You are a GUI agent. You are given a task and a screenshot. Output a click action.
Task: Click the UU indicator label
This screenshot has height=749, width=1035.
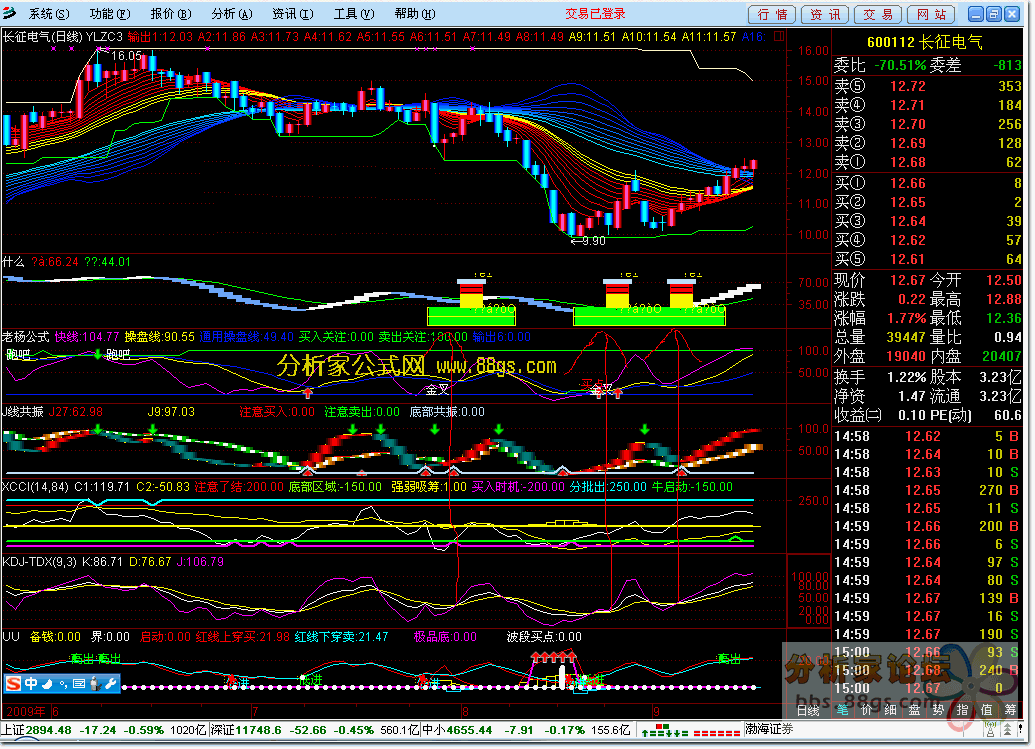tap(11, 637)
